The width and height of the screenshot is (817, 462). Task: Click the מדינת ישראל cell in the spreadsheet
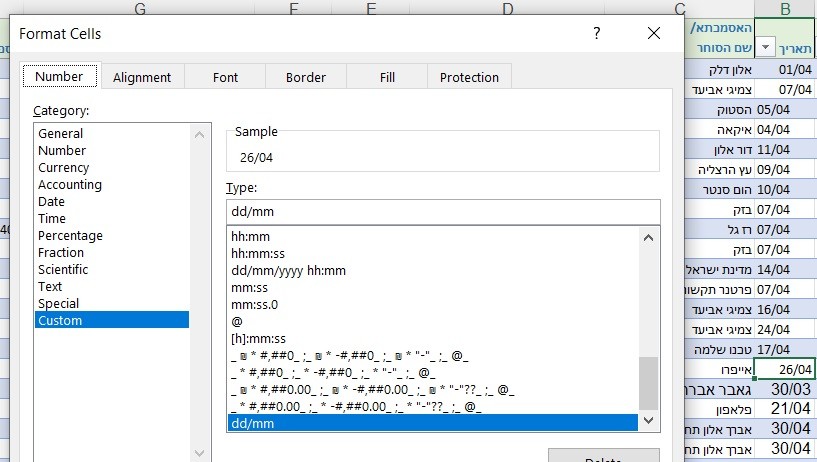point(719,269)
